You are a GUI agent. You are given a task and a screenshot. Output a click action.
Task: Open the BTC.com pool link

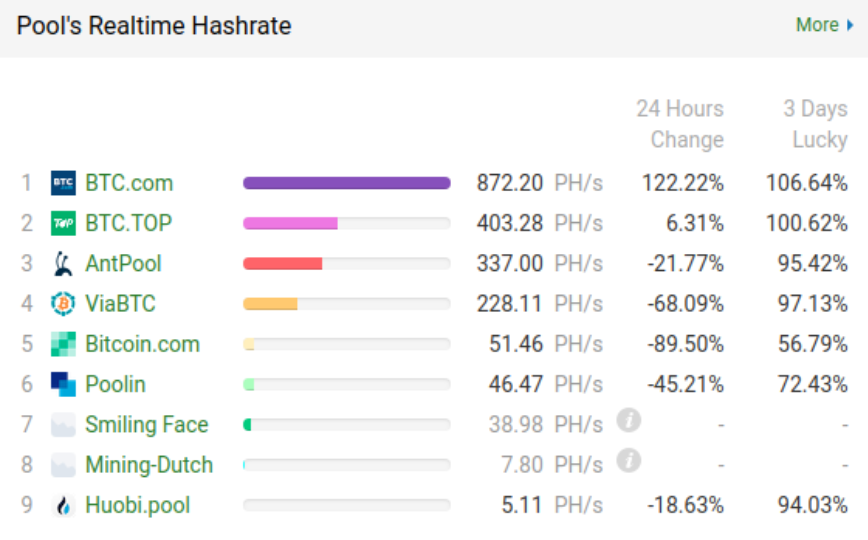(129, 183)
